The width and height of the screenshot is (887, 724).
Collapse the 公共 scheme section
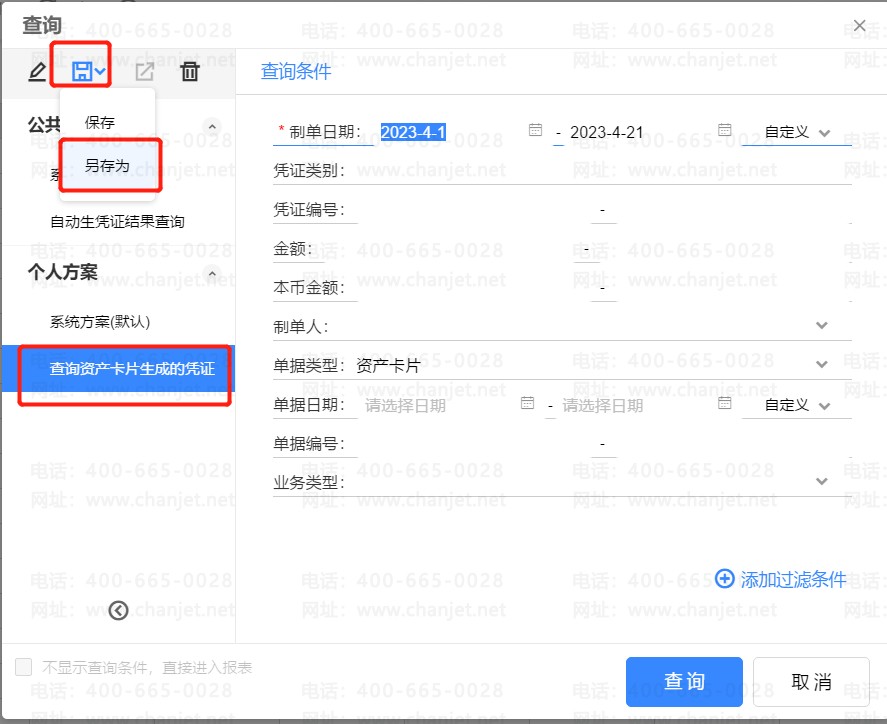[x=212, y=127]
